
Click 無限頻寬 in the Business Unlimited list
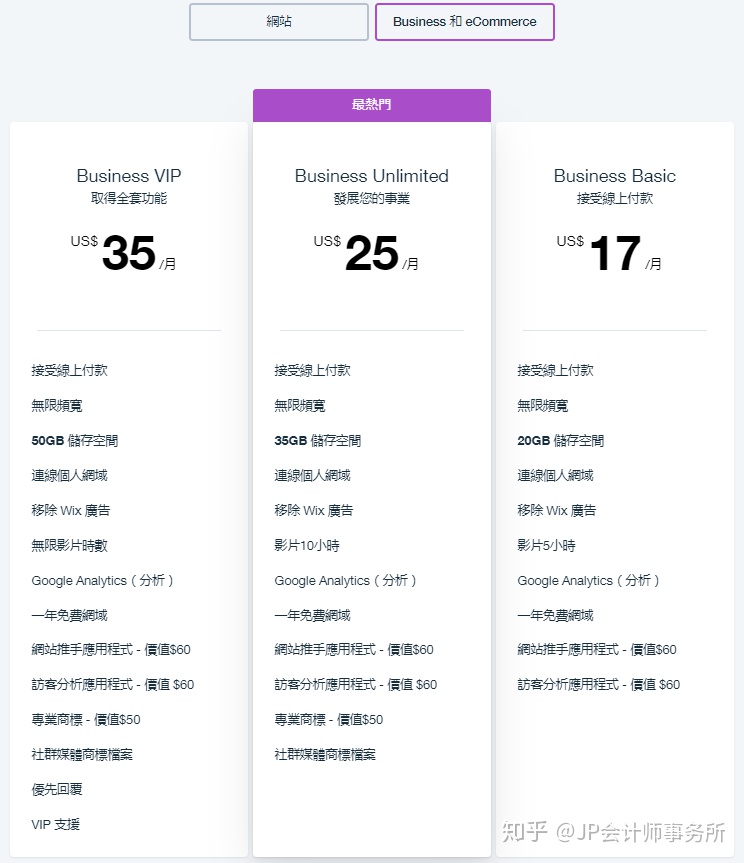pyautogui.click(x=300, y=406)
